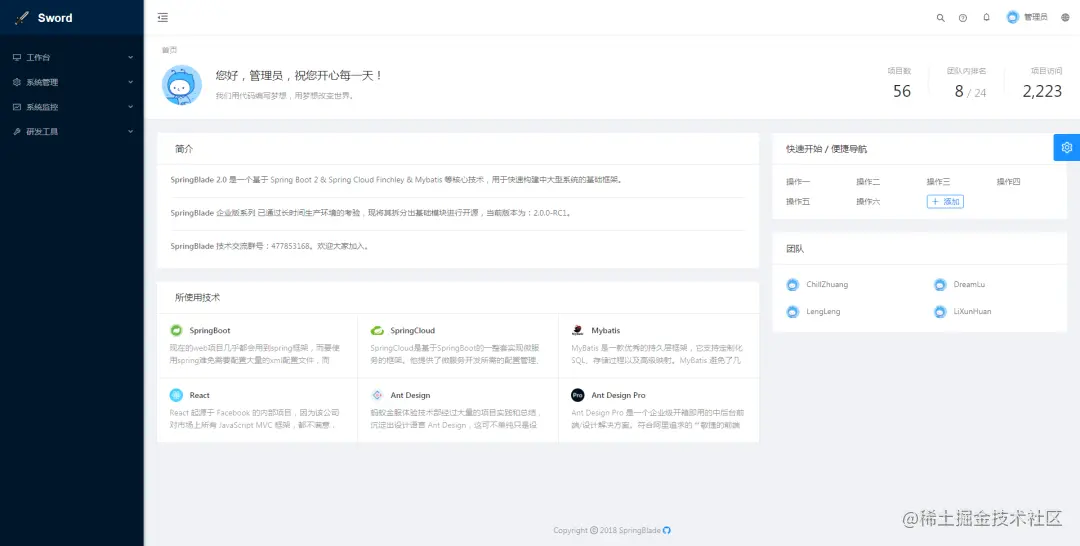The width and height of the screenshot is (1080, 546).
Task: Click the Sword title text
Action: pyautogui.click(x=55, y=18)
